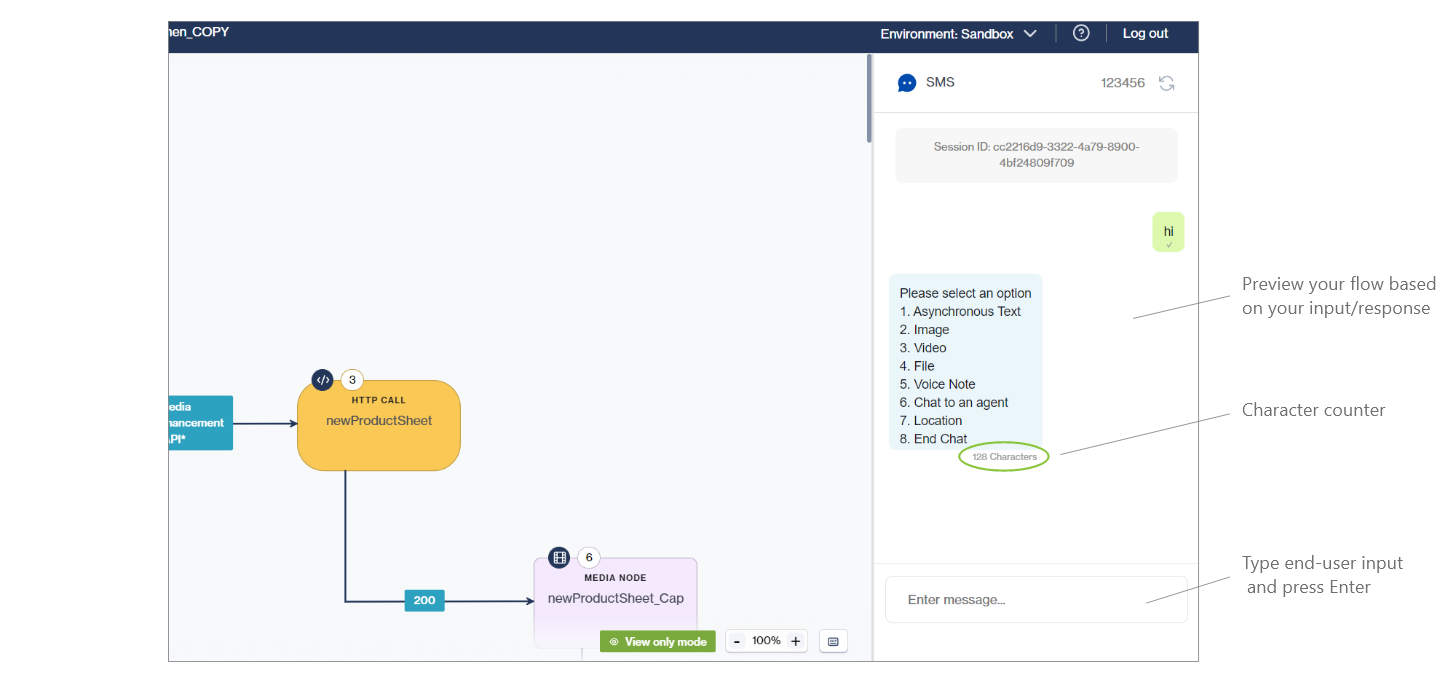Viewport: 1455px width, 684px height.
Task: Select the newProductSheet HTTP call node
Action: (x=379, y=425)
